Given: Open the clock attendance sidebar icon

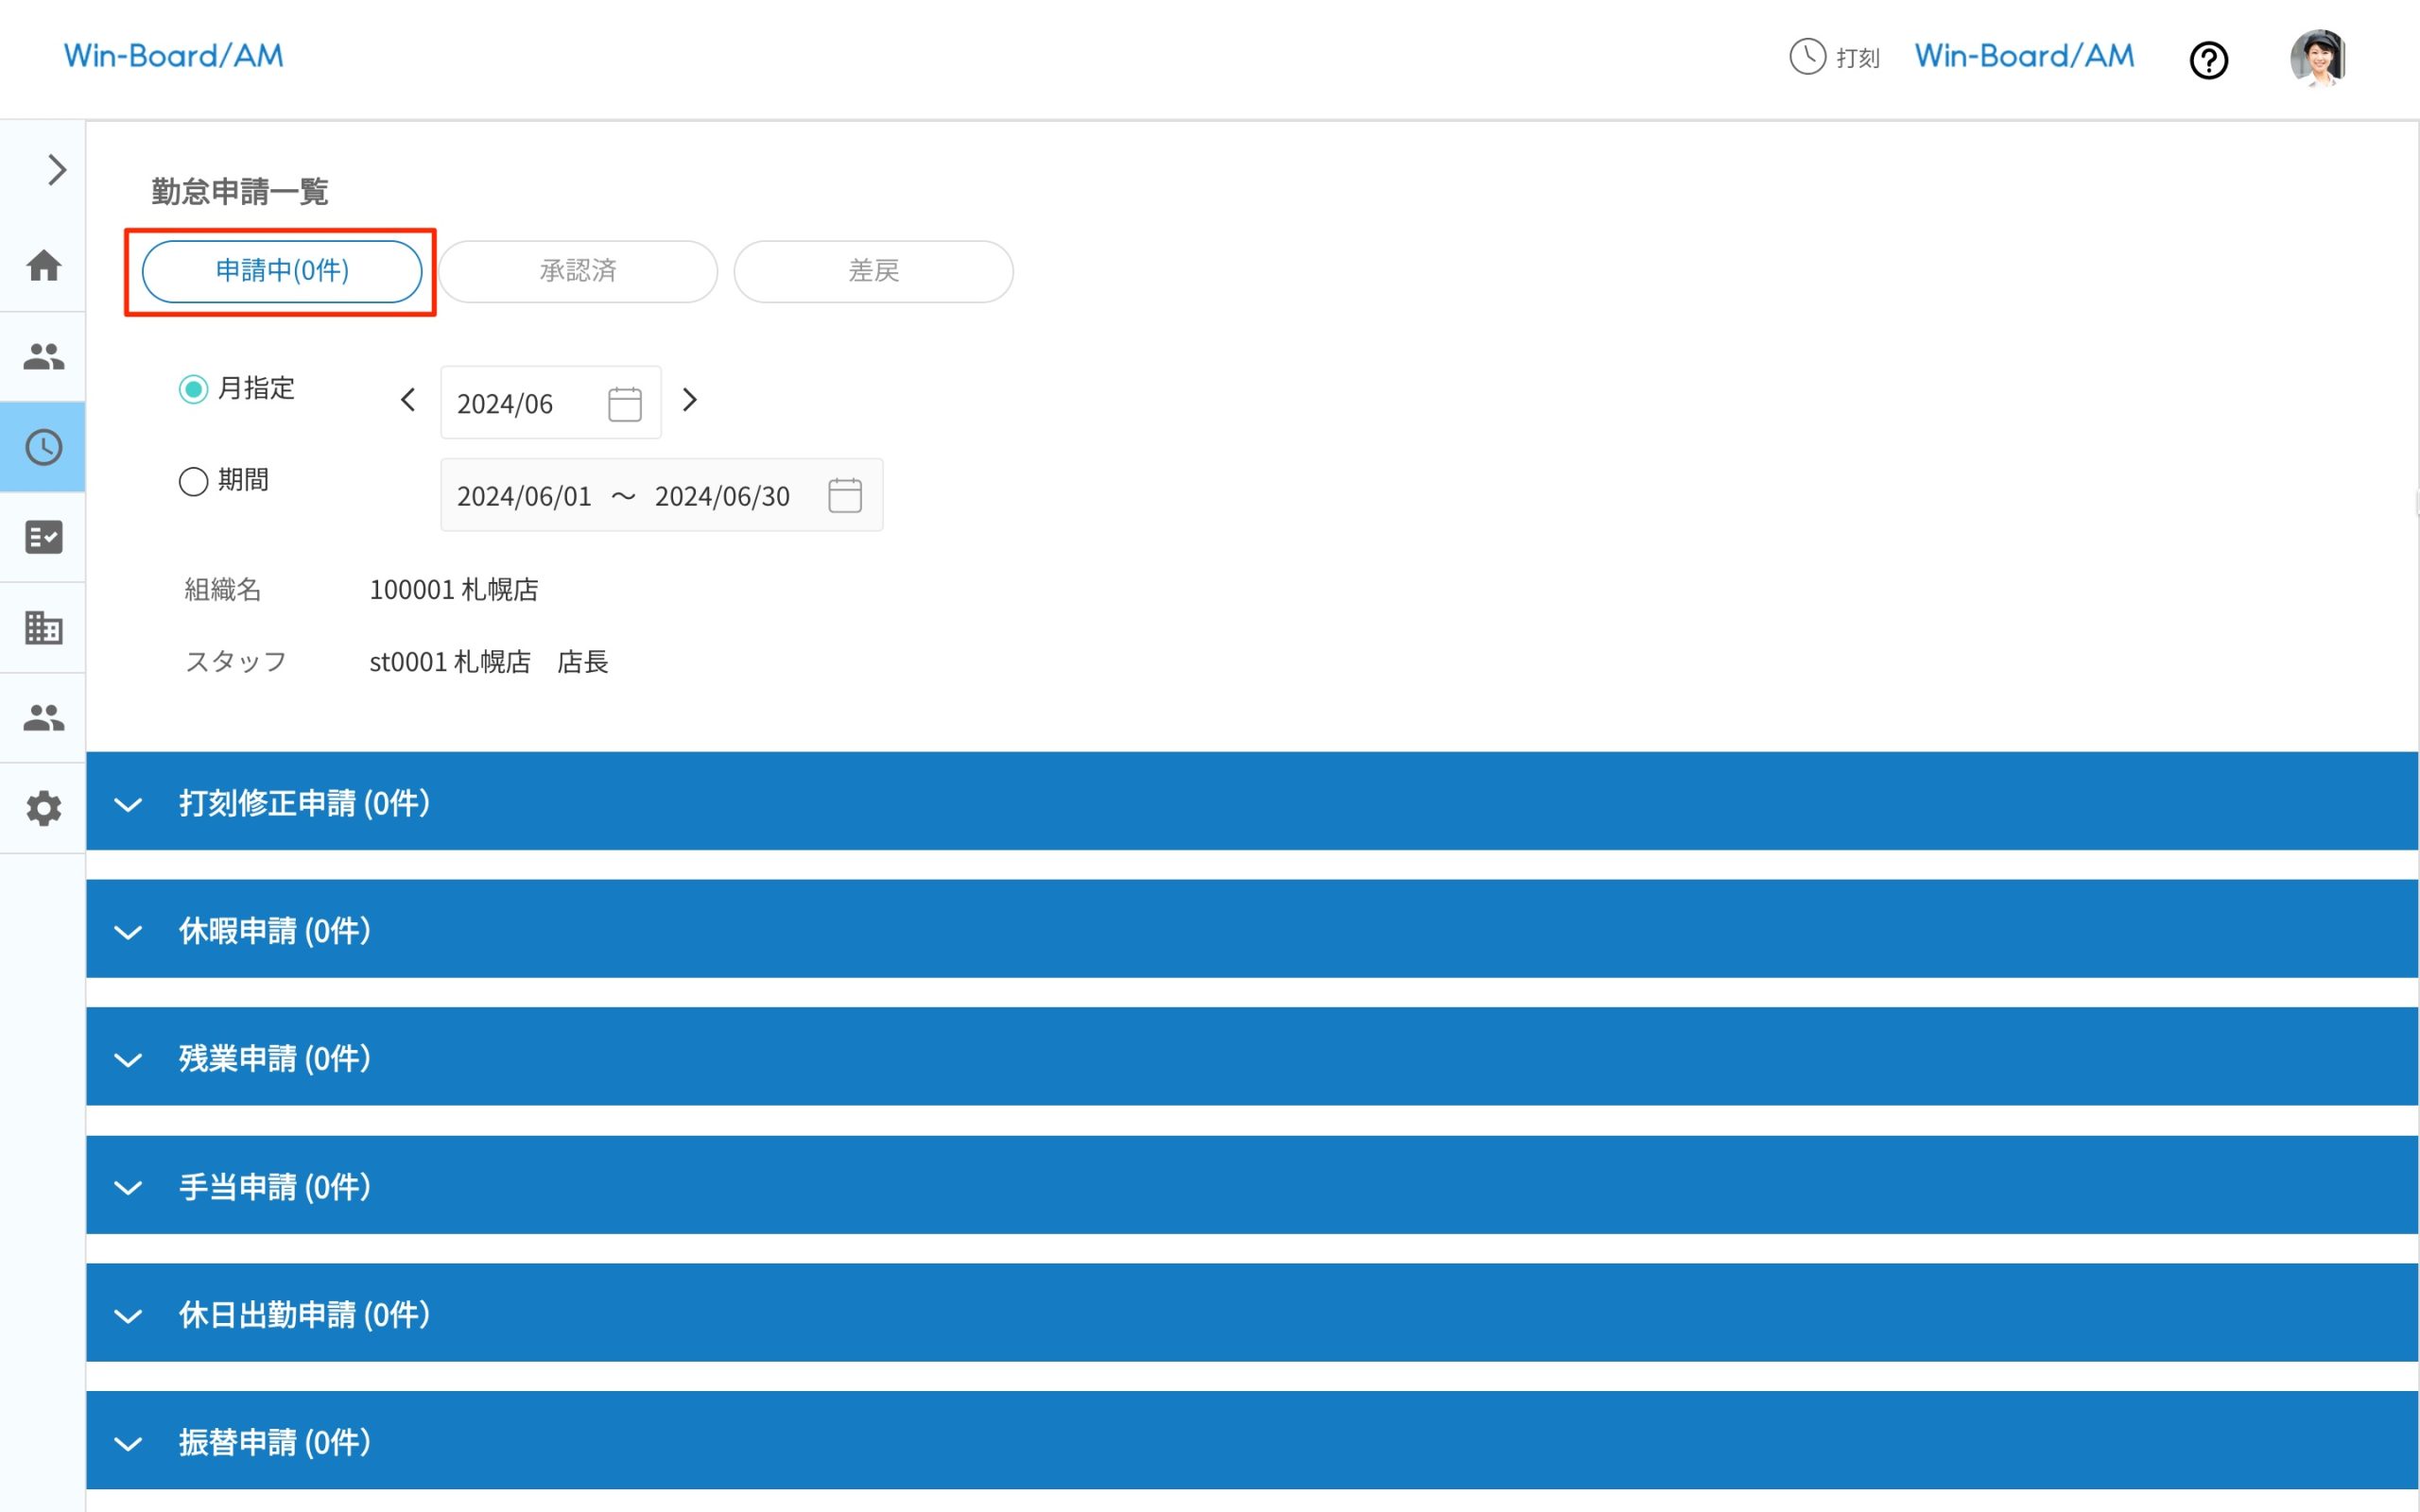Looking at the screenshot, I should click(43, 447).
